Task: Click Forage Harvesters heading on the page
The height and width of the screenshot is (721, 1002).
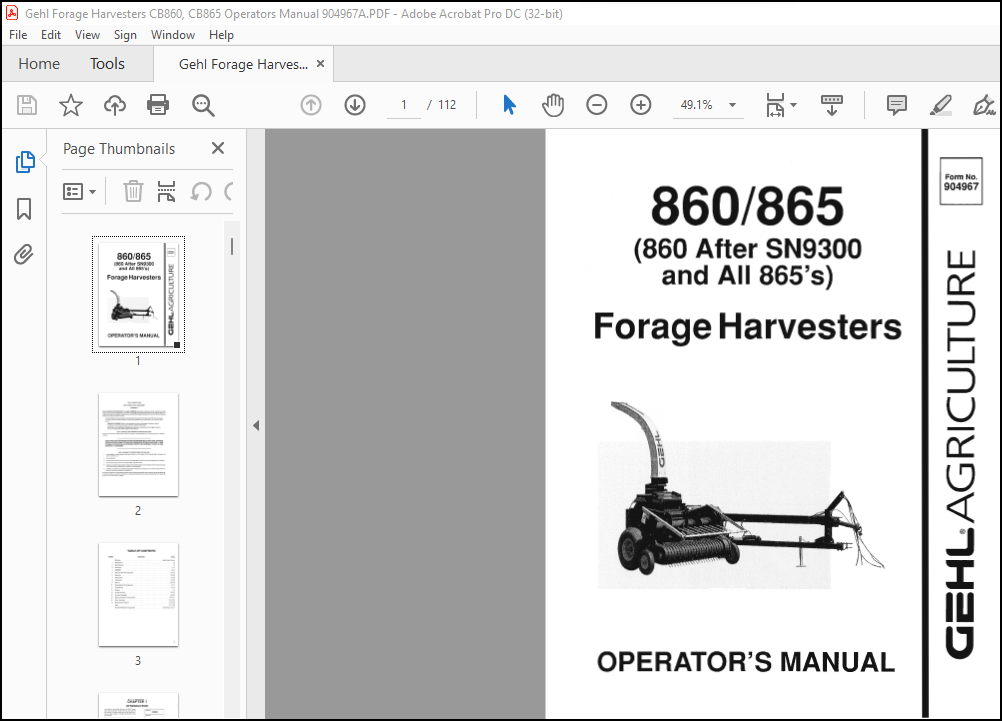Action: (747, 326)
